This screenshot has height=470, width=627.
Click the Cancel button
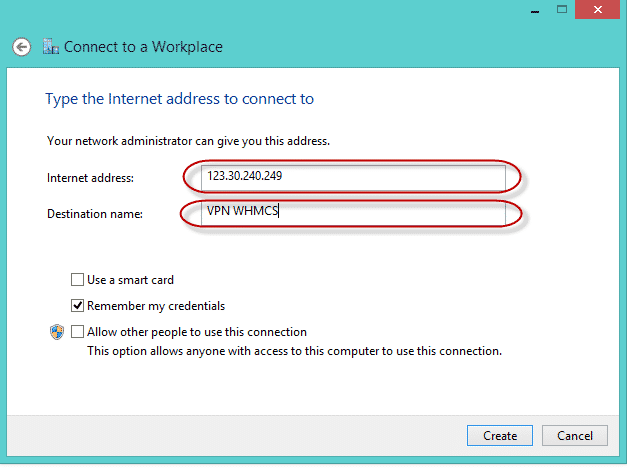pos(575,436)
